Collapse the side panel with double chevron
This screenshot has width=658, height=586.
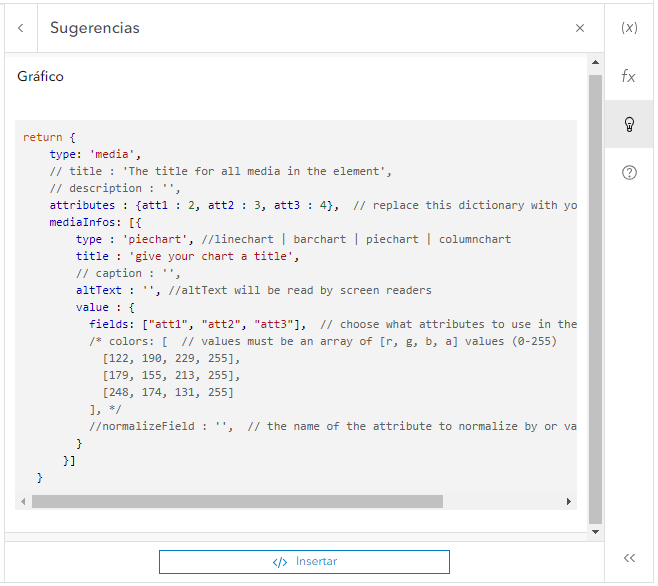click(x=629, y=559)
